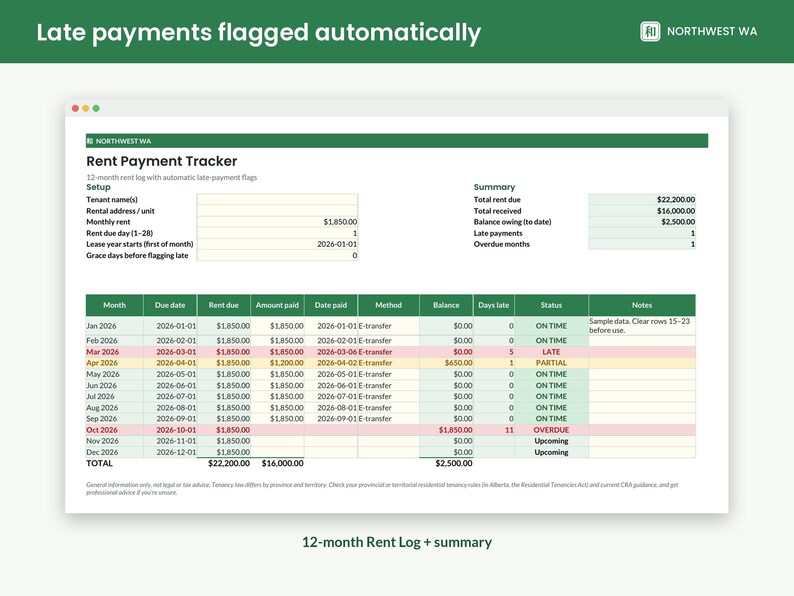Click the red close dot on mock window
The width and height of the screenshot is (794, 596).
(75, 108)
